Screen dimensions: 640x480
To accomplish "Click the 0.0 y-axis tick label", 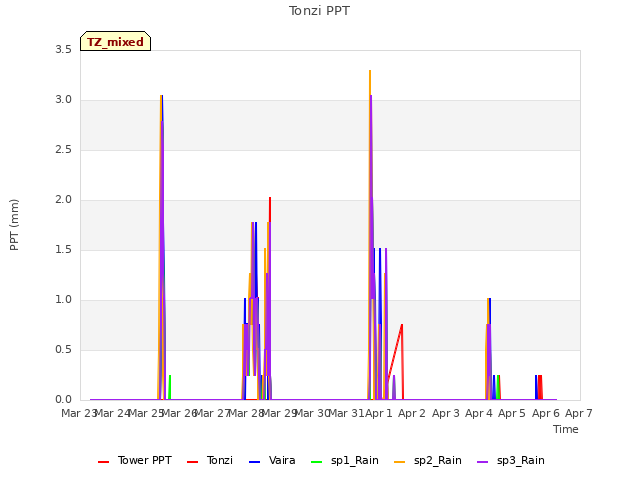I will (63, 400).
